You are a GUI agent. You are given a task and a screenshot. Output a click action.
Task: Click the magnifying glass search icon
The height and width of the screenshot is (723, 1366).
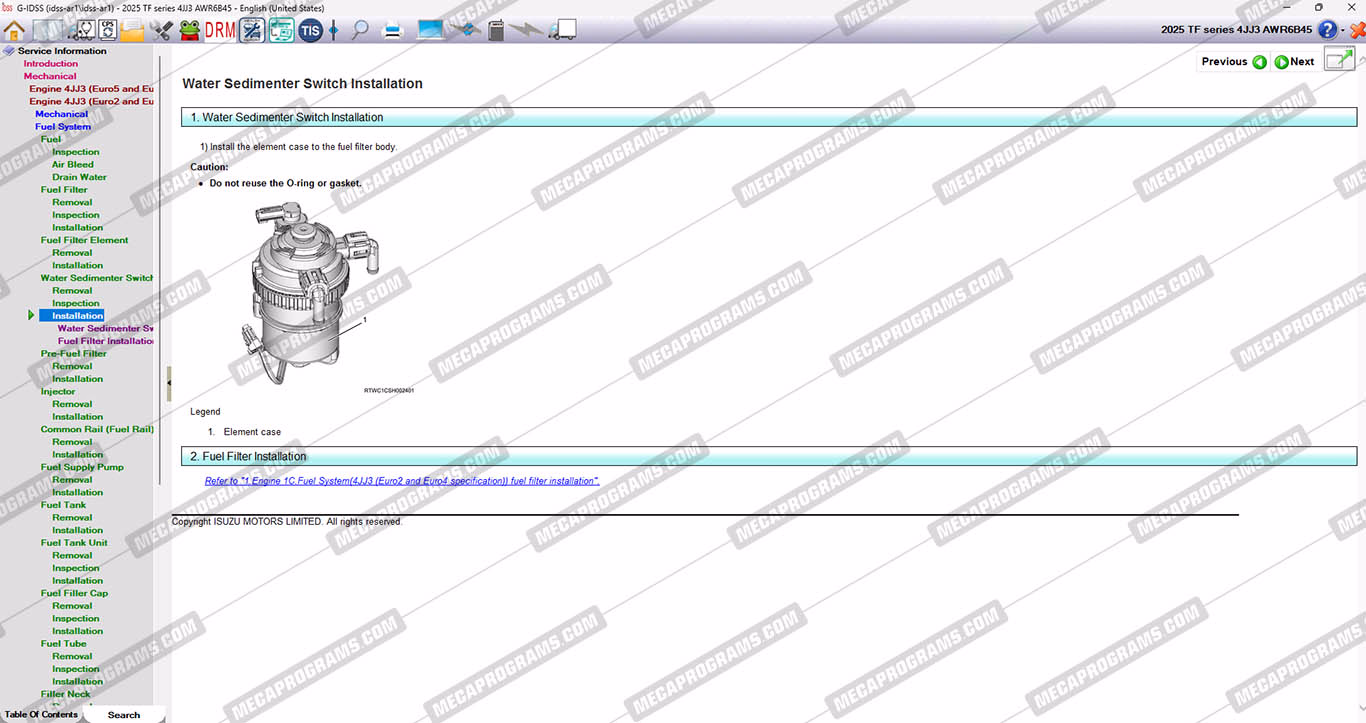coord(360,30)
